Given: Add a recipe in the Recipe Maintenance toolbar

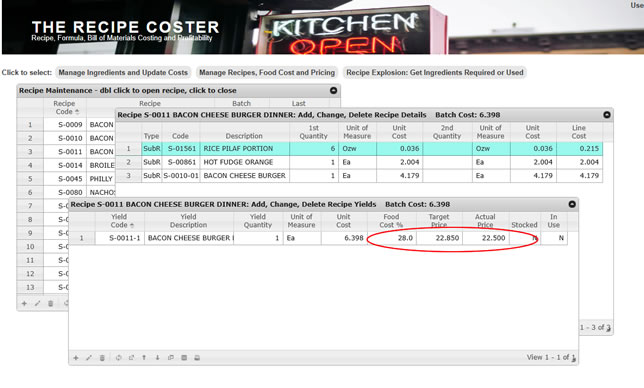Looking at the screenshot, I should point(24,303).
